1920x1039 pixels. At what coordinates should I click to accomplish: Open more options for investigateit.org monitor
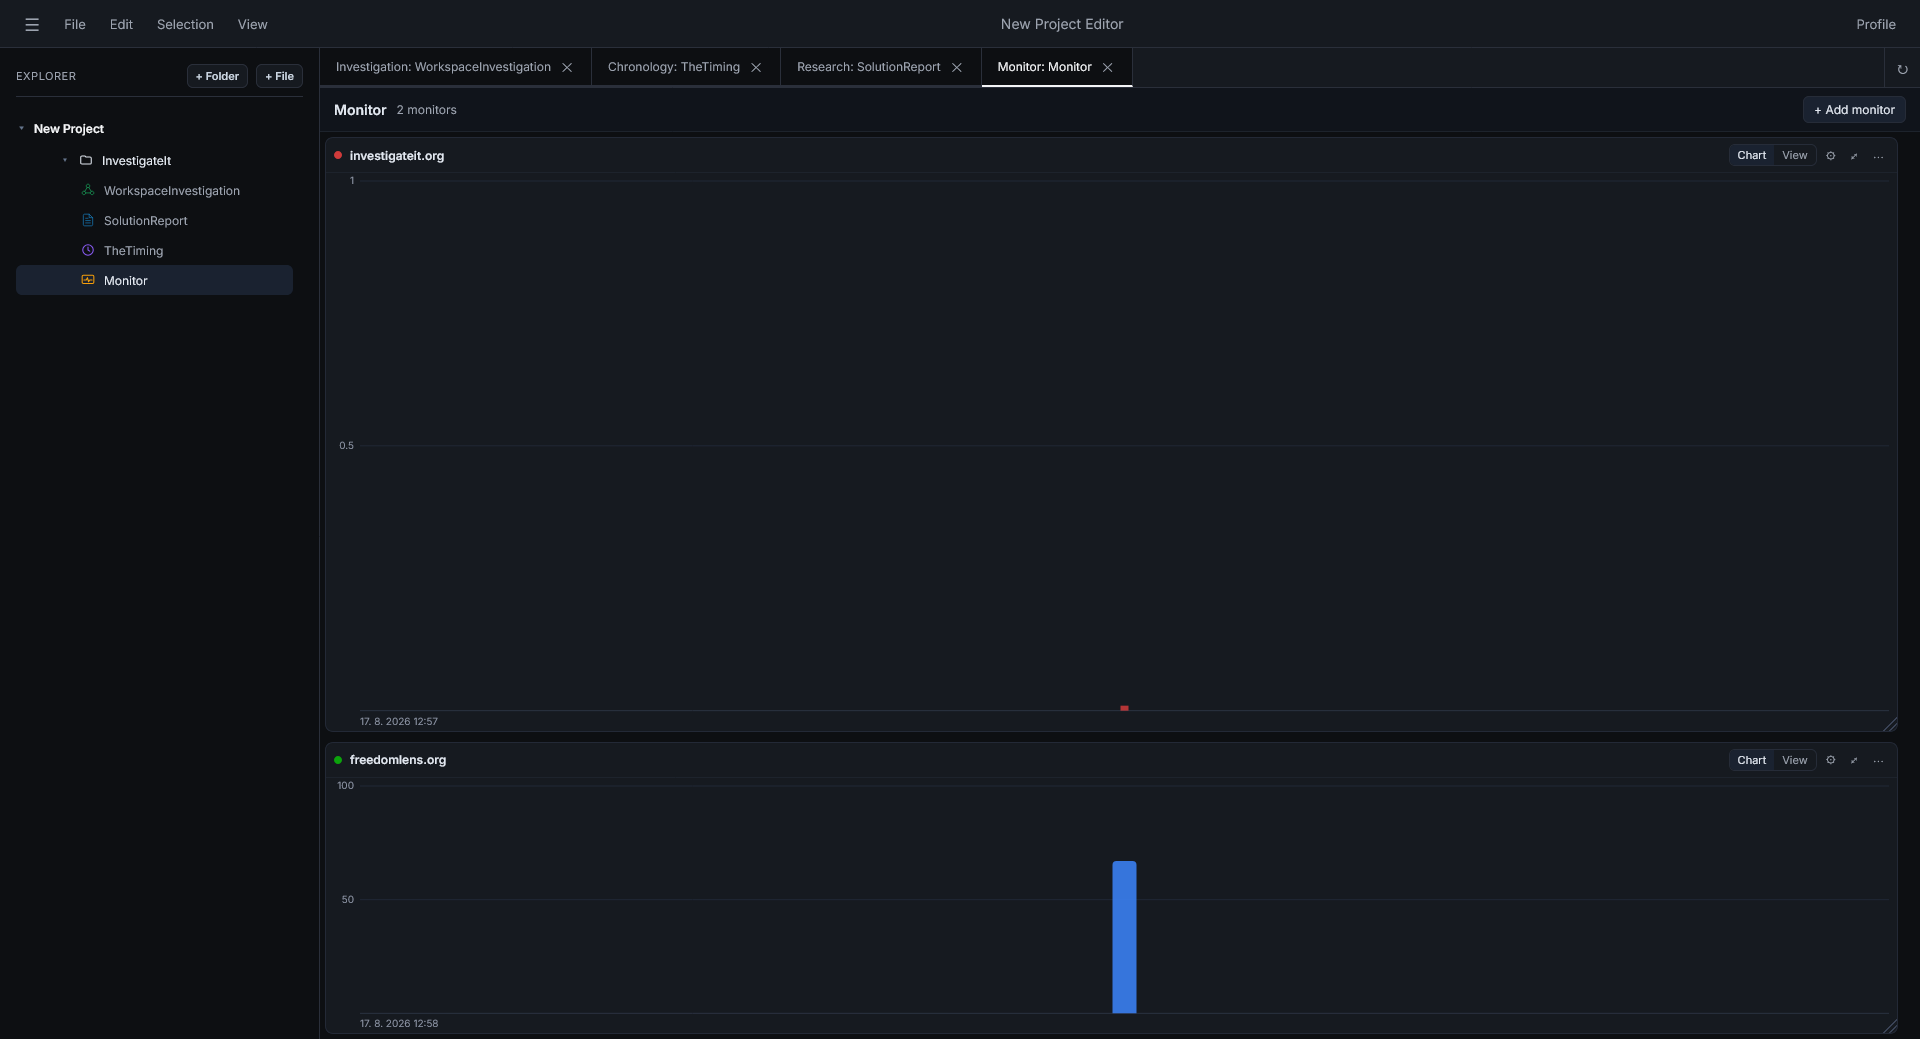tap(1878, 156)
